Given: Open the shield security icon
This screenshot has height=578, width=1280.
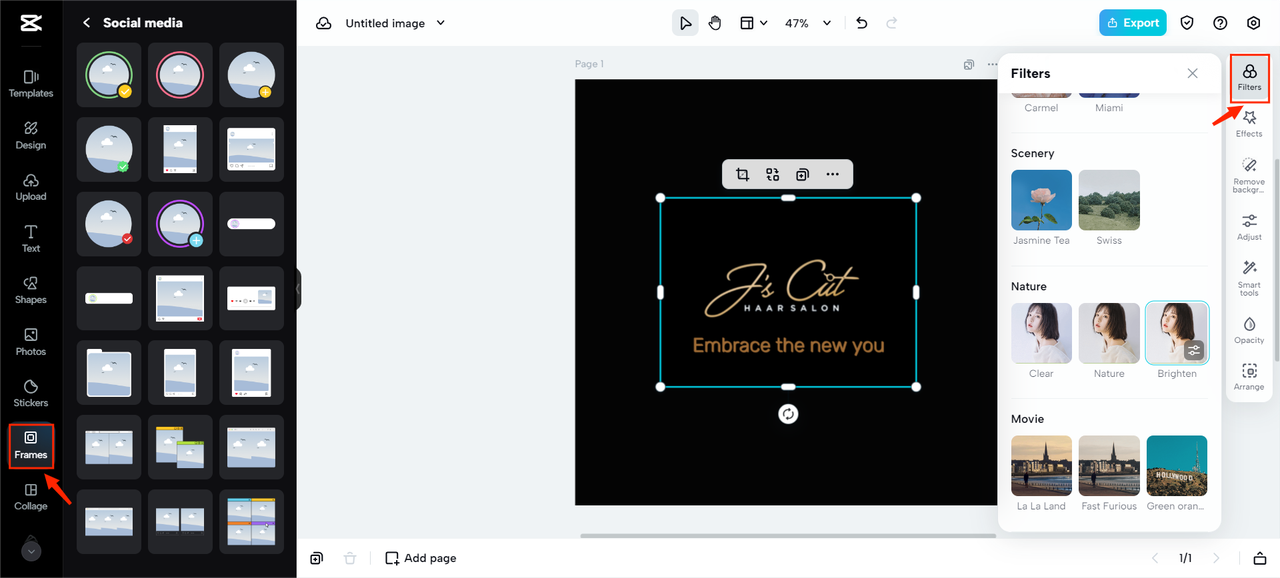Looking at the screenshot, I should pyautogui.click(x=1187, y=23).
